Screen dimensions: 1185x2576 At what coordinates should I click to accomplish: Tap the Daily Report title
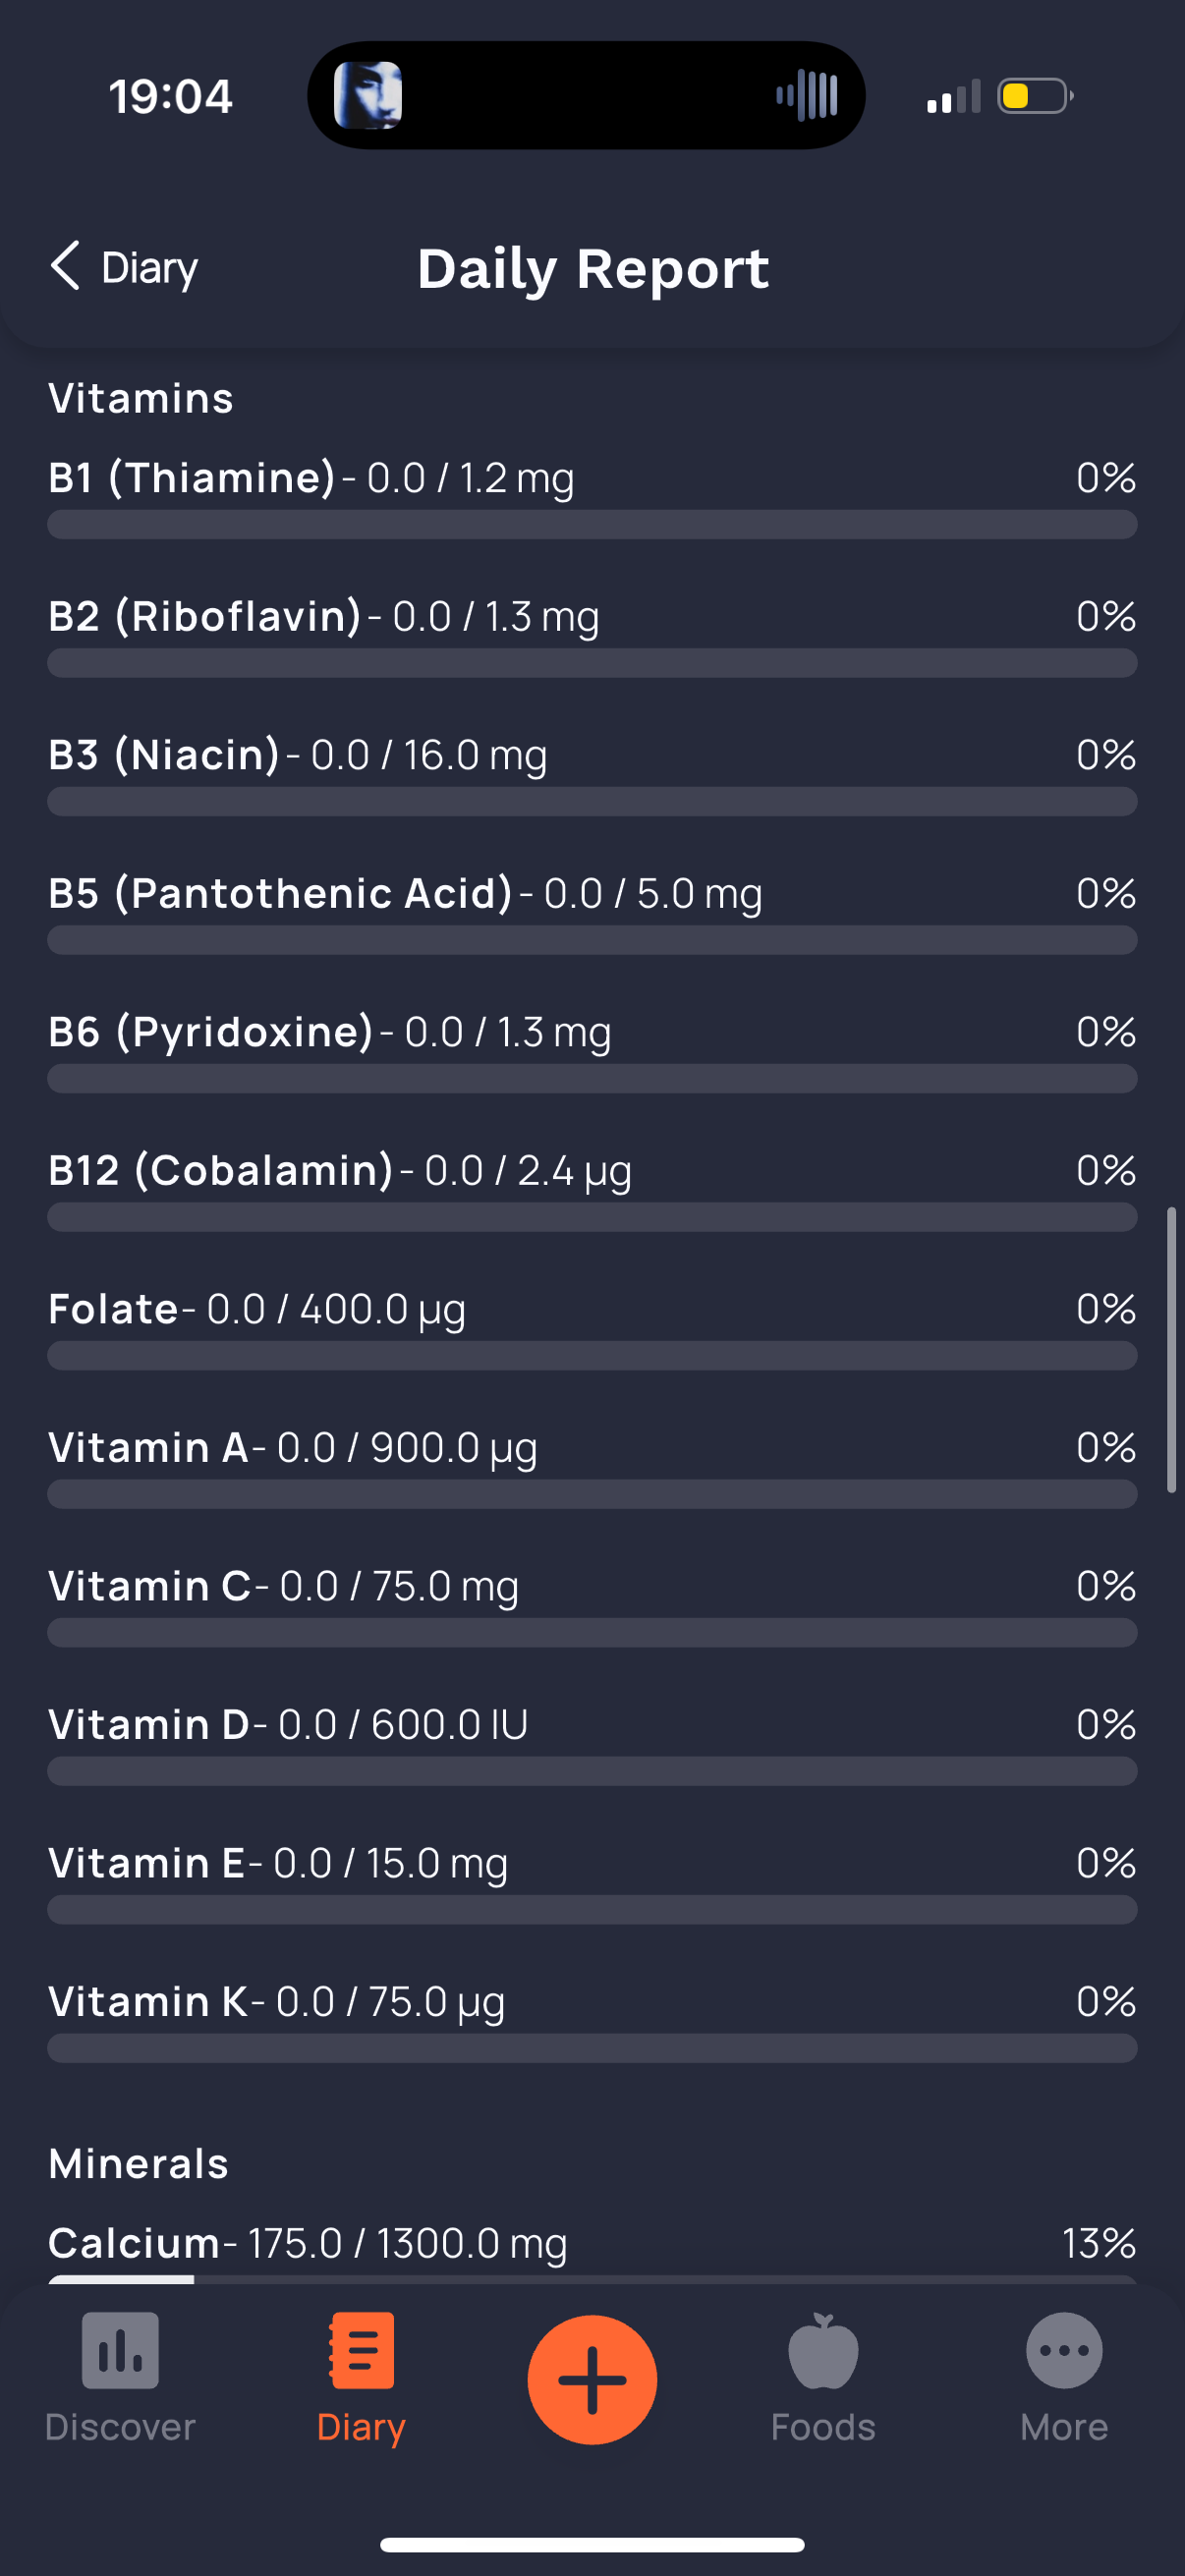coord(593,268)
